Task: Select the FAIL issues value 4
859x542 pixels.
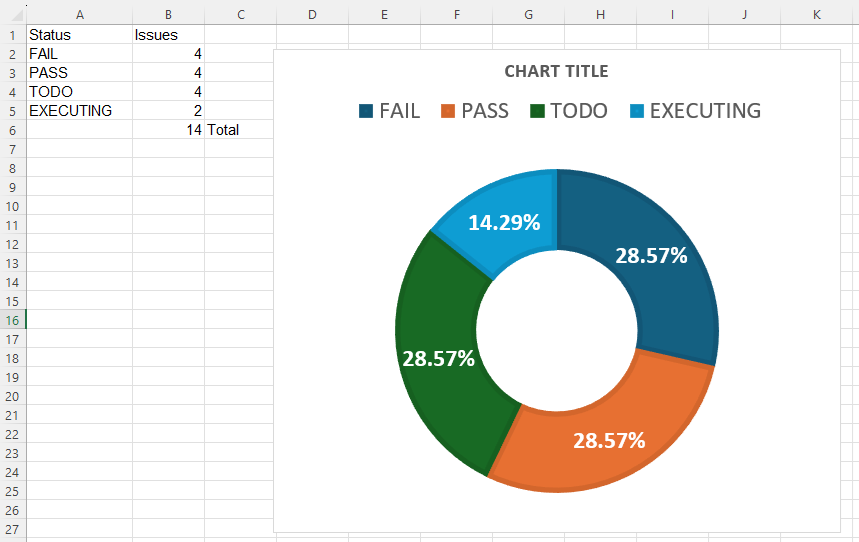Action: pyautogui.click(x=168, y=54)
